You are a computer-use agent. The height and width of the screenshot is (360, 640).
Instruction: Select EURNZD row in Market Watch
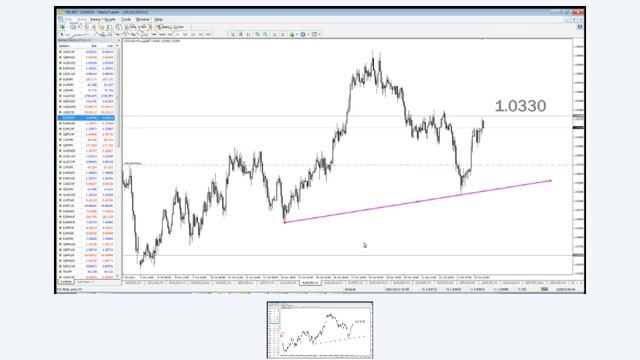coord(87,173)
